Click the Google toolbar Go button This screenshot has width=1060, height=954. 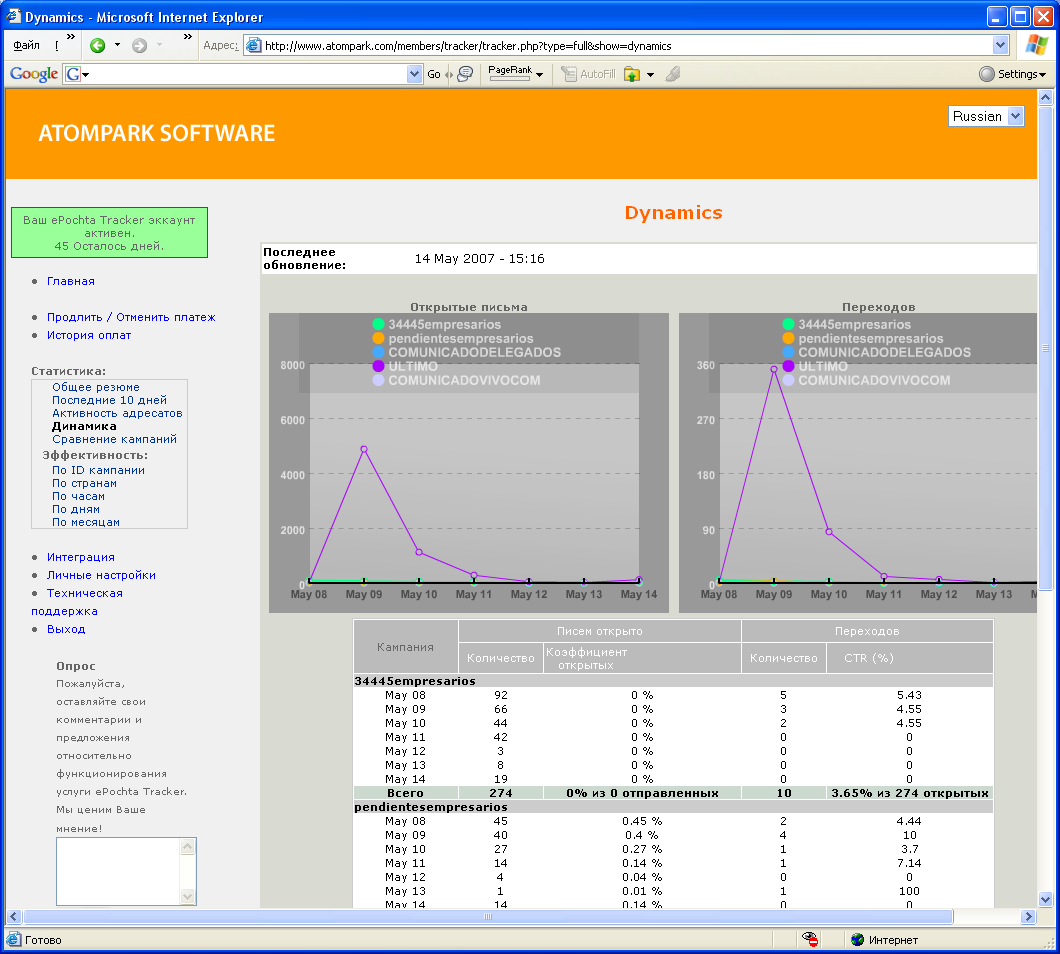point(434,74)
